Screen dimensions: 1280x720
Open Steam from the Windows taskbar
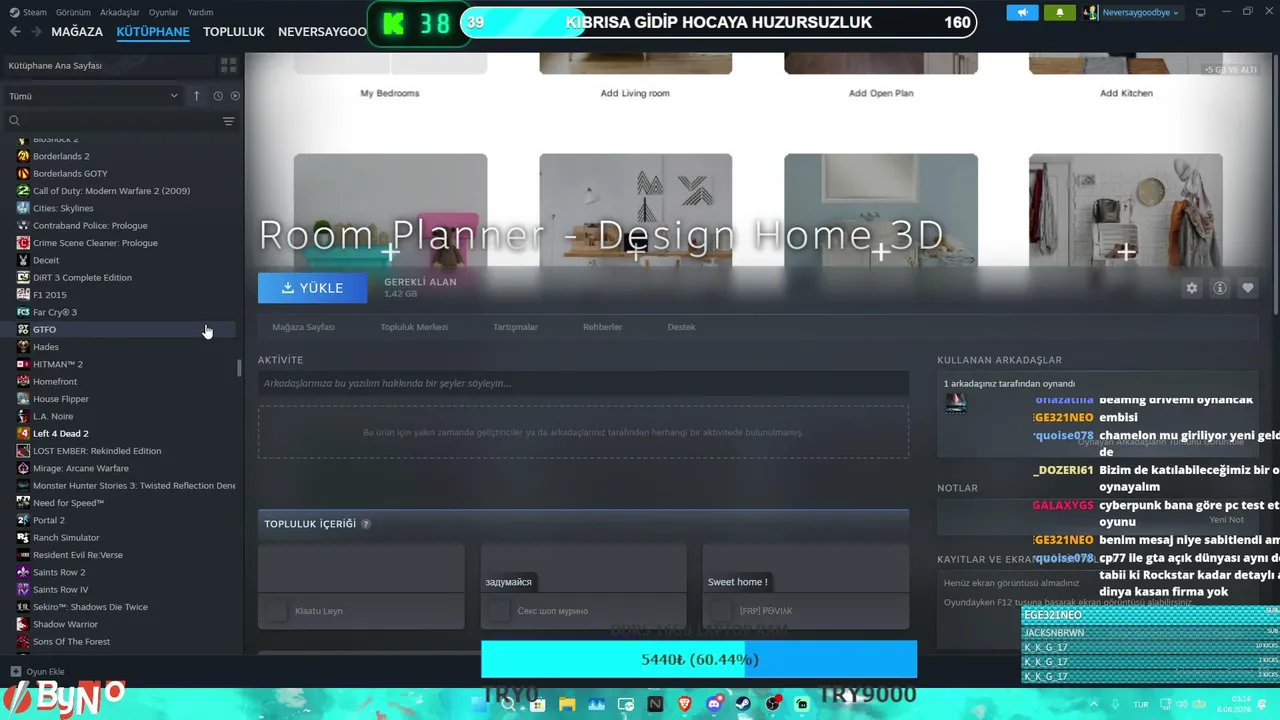pyautogui.click(x=744, y=704)
